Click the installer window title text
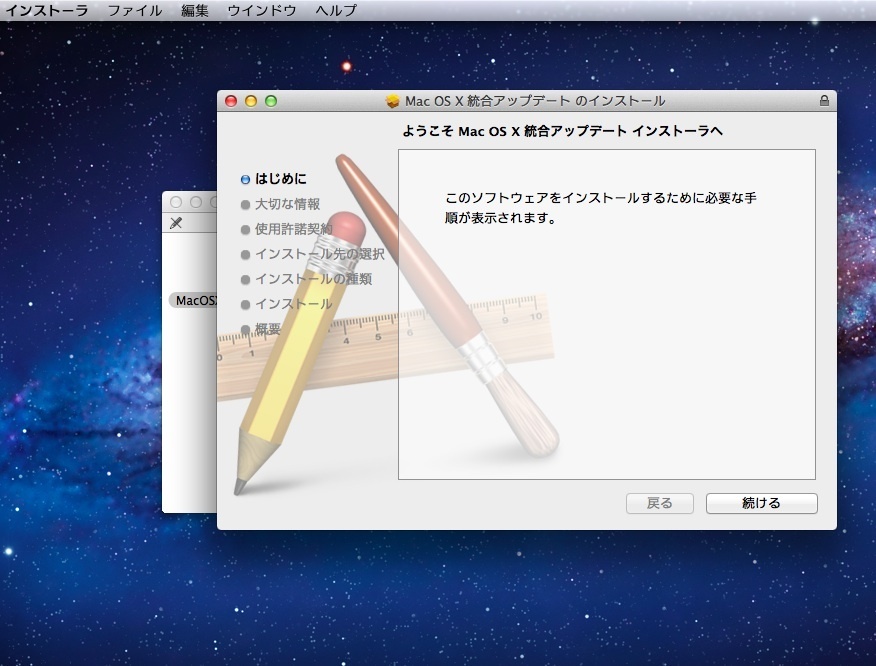This screenshot has height=666, width=876. pyautogui.click(x=535, y=101)
